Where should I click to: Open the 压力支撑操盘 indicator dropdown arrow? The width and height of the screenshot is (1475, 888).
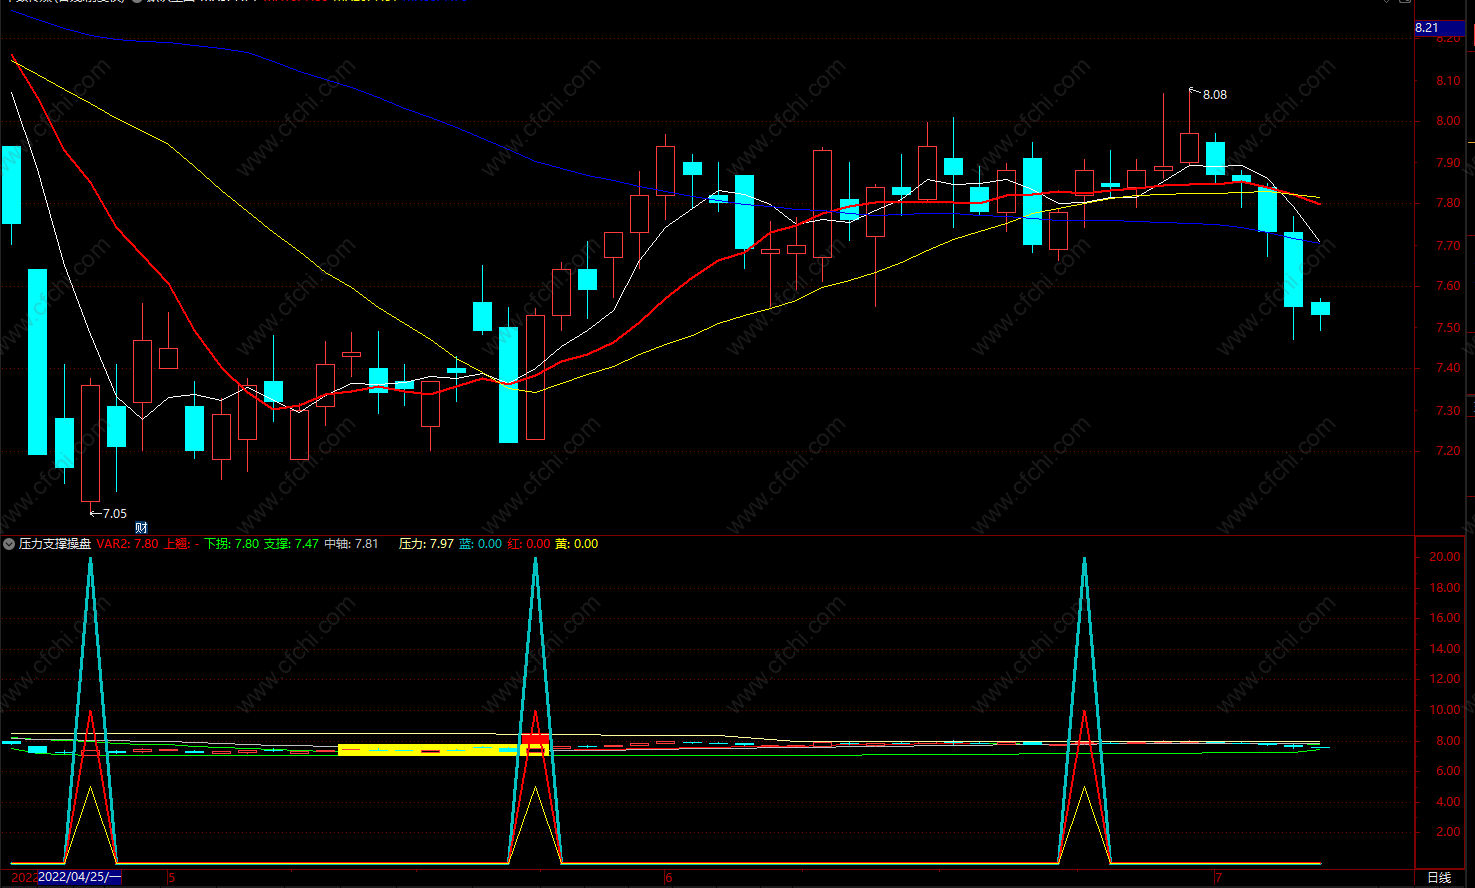pyautogui.click(x=9, y=544)
